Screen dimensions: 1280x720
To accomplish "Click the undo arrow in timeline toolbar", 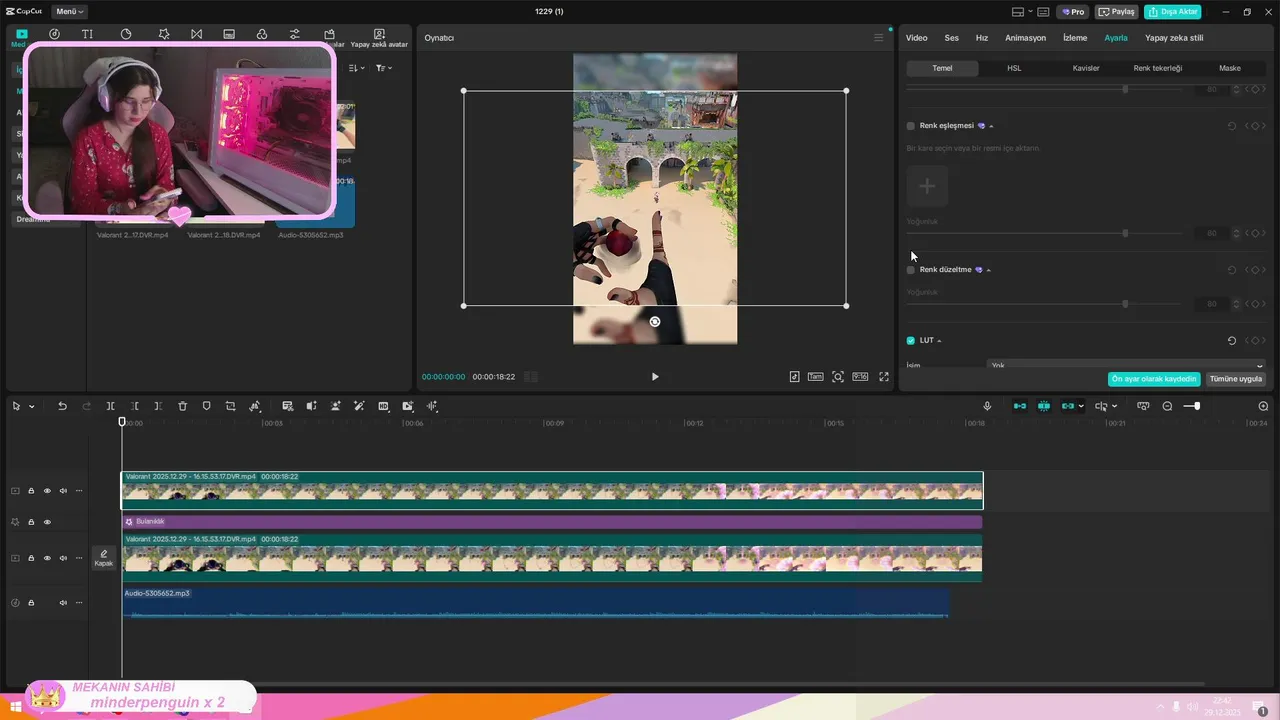I will pos(62,406).
